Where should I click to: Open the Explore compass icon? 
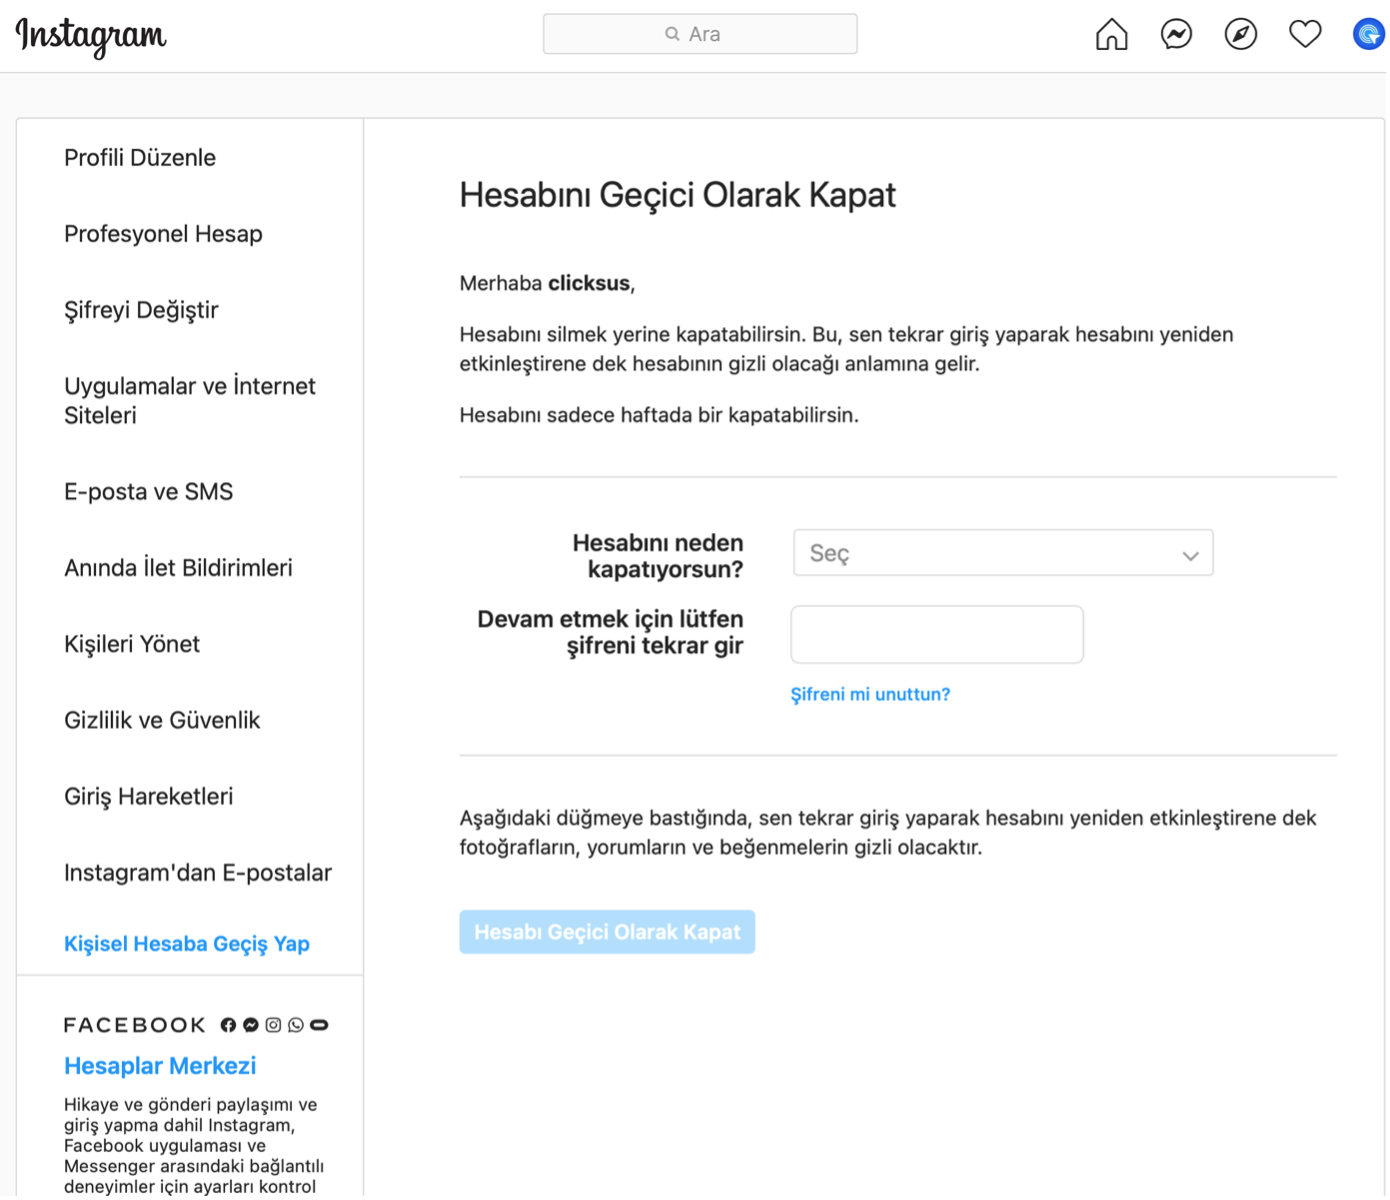pyautogui.click(x=1241, y=33)
